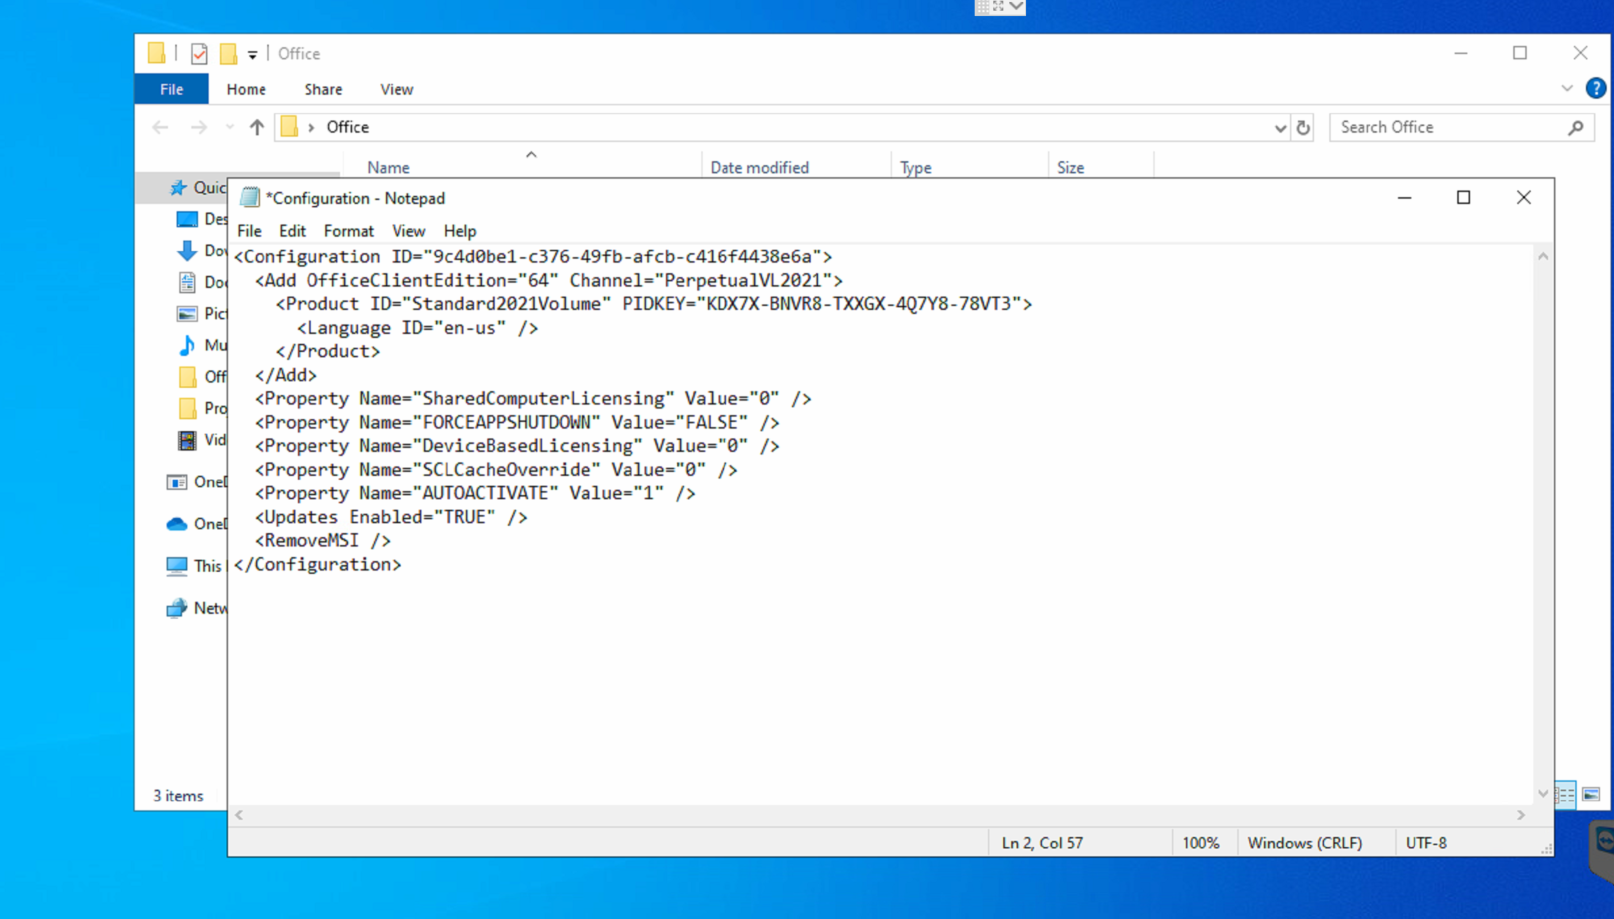Open Customize Quick Access Toolbar dropdown
The width and height of the screenshot is (1614, 919).
click(252, 55)
